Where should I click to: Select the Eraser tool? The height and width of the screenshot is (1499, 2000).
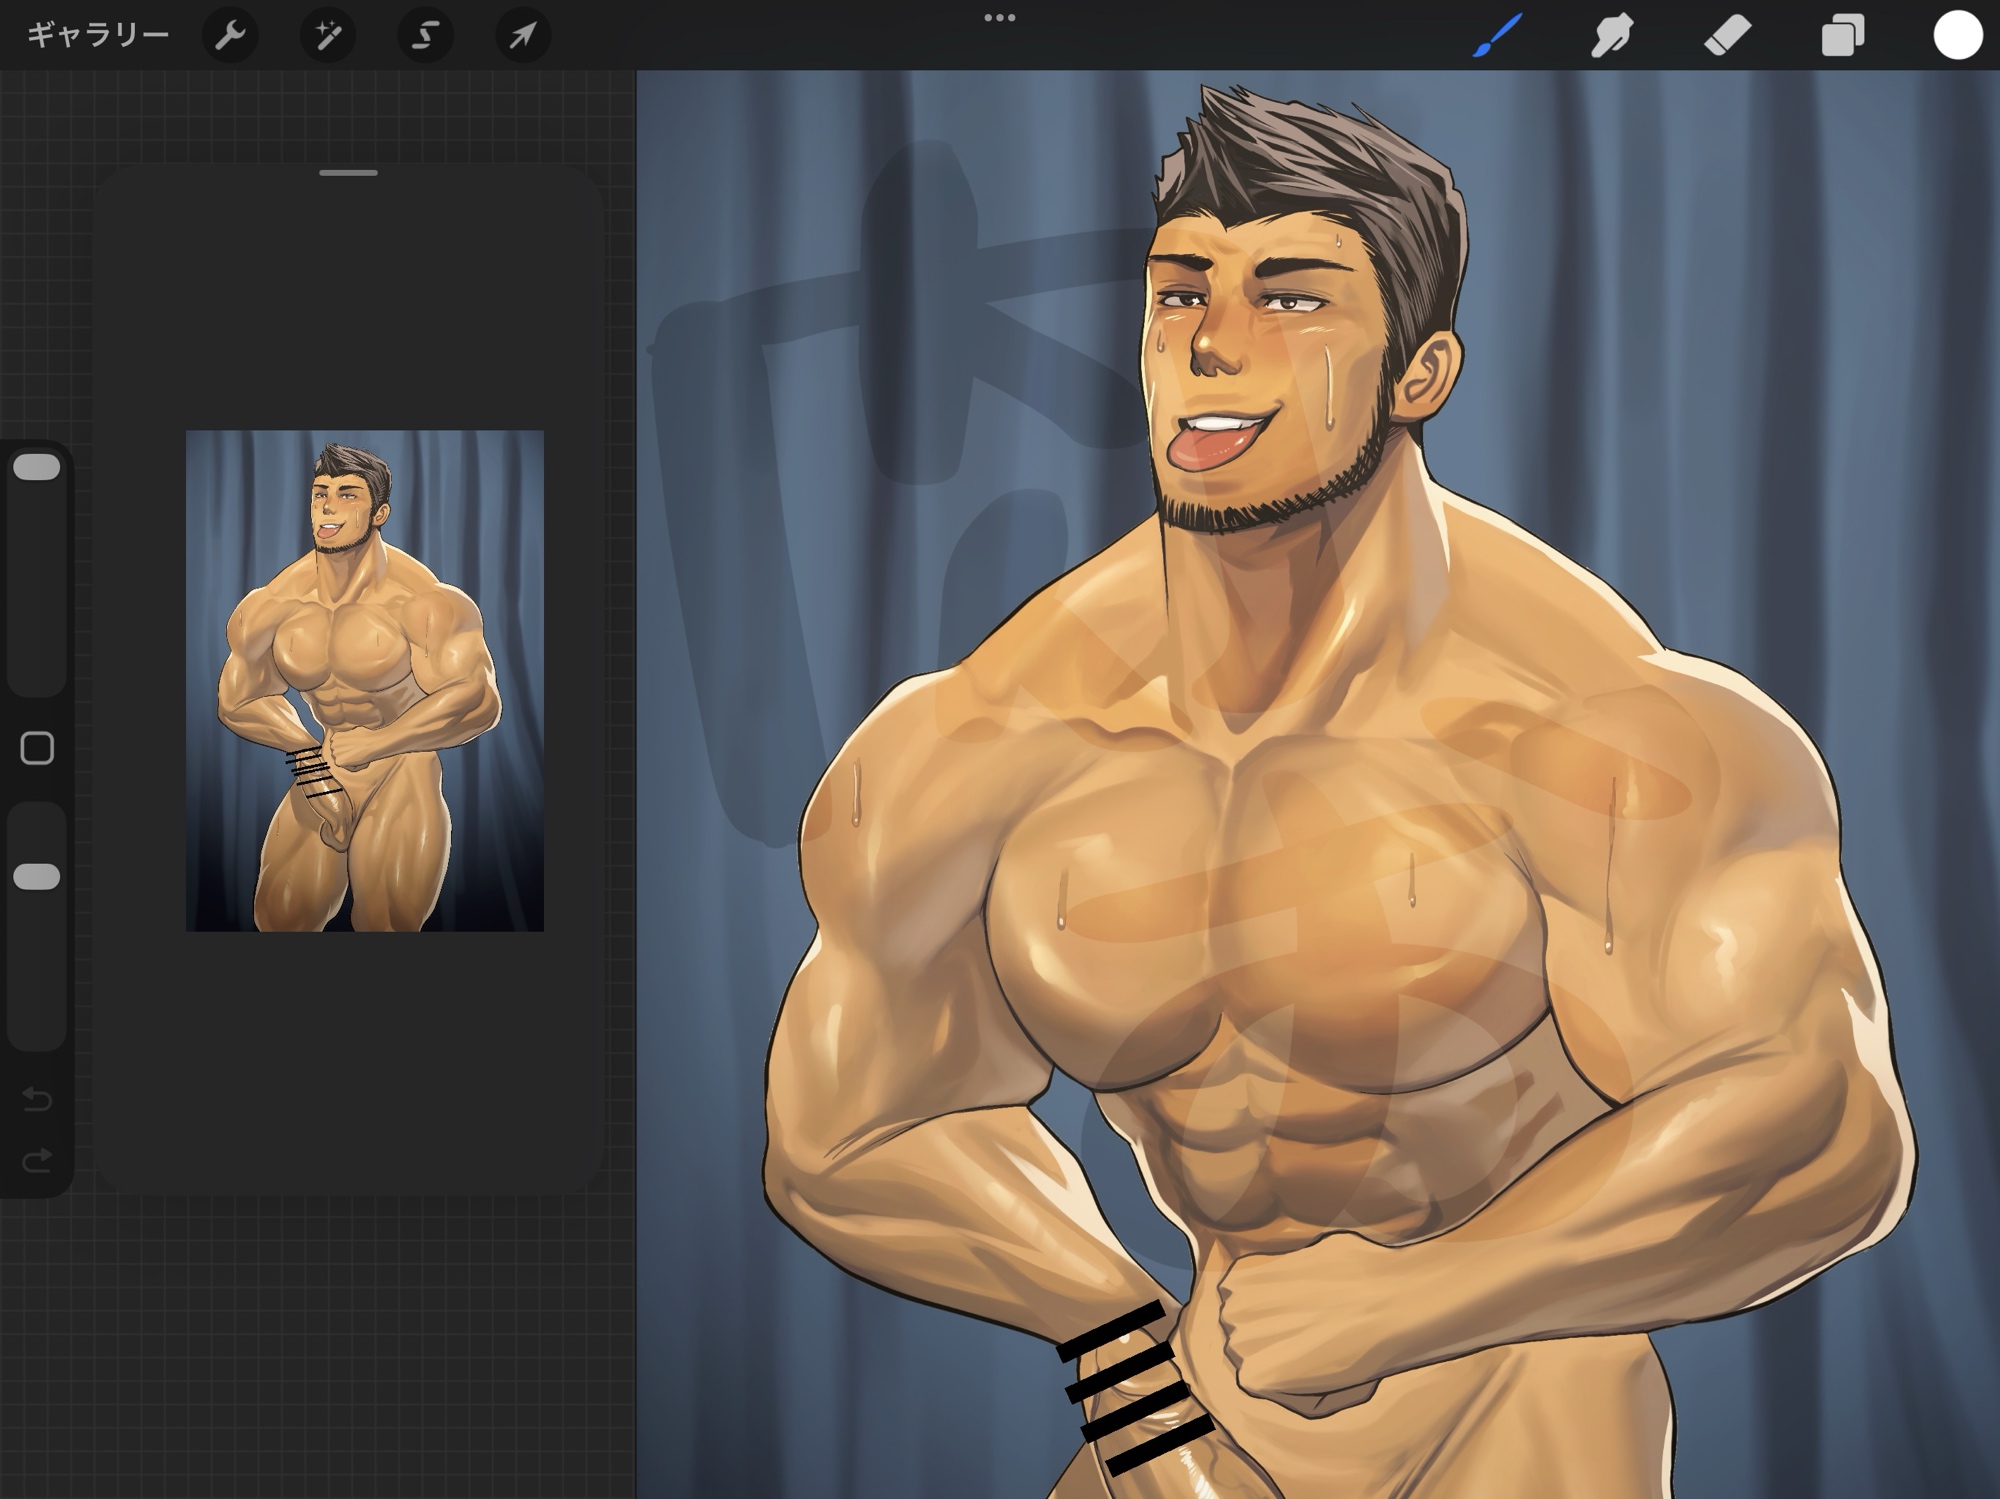(1727, 36)
